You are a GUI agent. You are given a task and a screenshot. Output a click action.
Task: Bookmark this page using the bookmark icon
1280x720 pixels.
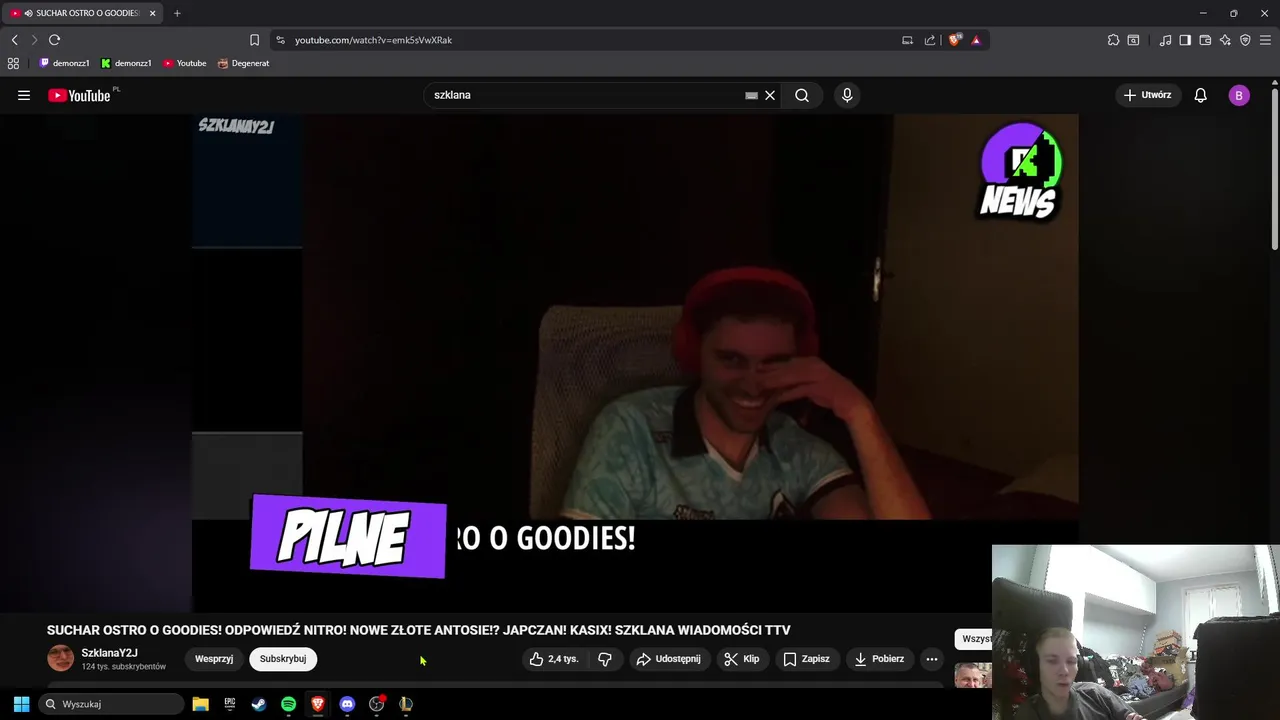click(x=254, y=40)
